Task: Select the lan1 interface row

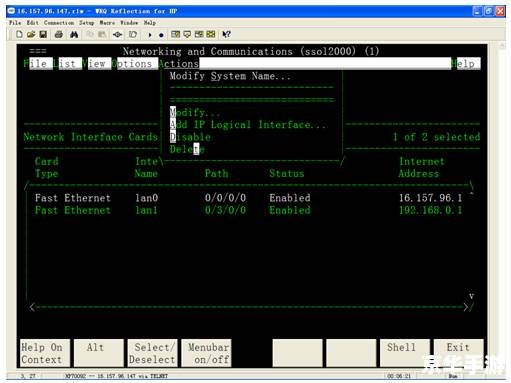Action: click(248, 210)
